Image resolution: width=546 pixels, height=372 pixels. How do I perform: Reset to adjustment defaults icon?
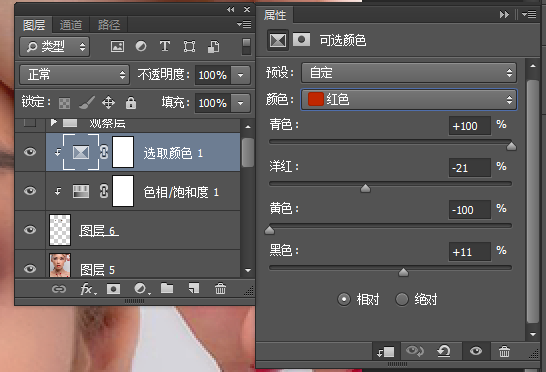pos(444,351)
